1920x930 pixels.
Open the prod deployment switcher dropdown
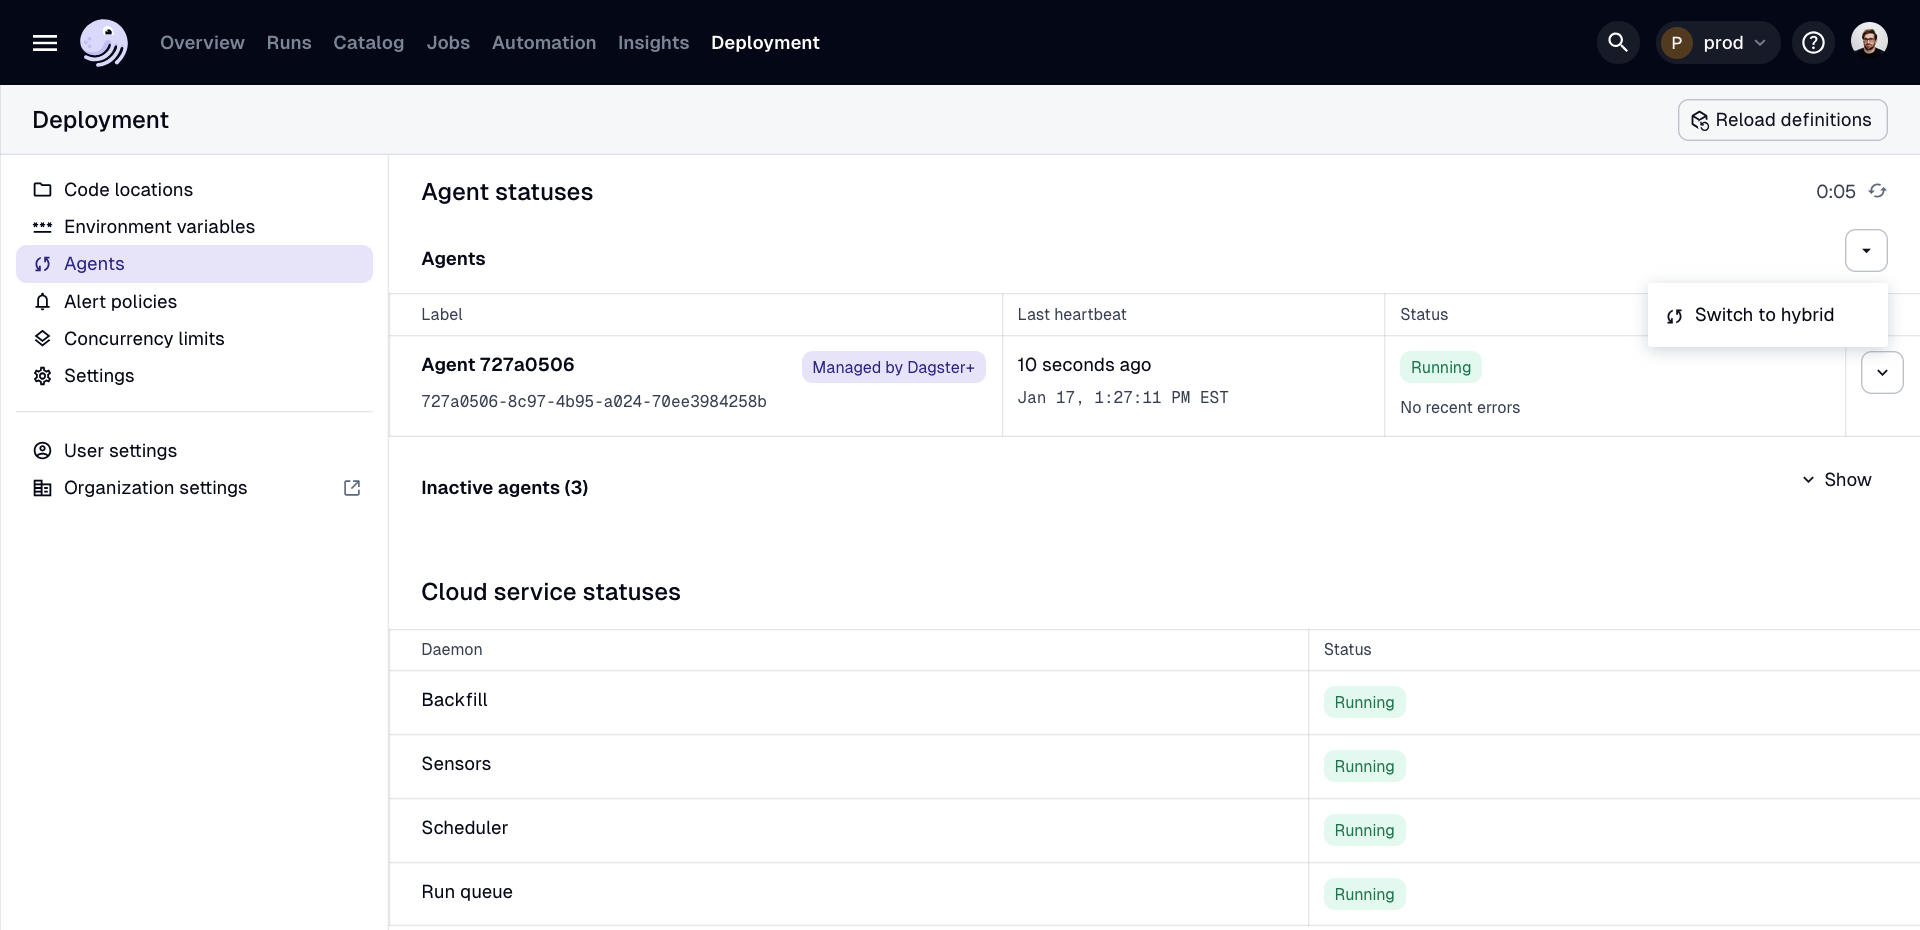(1718, 43)
